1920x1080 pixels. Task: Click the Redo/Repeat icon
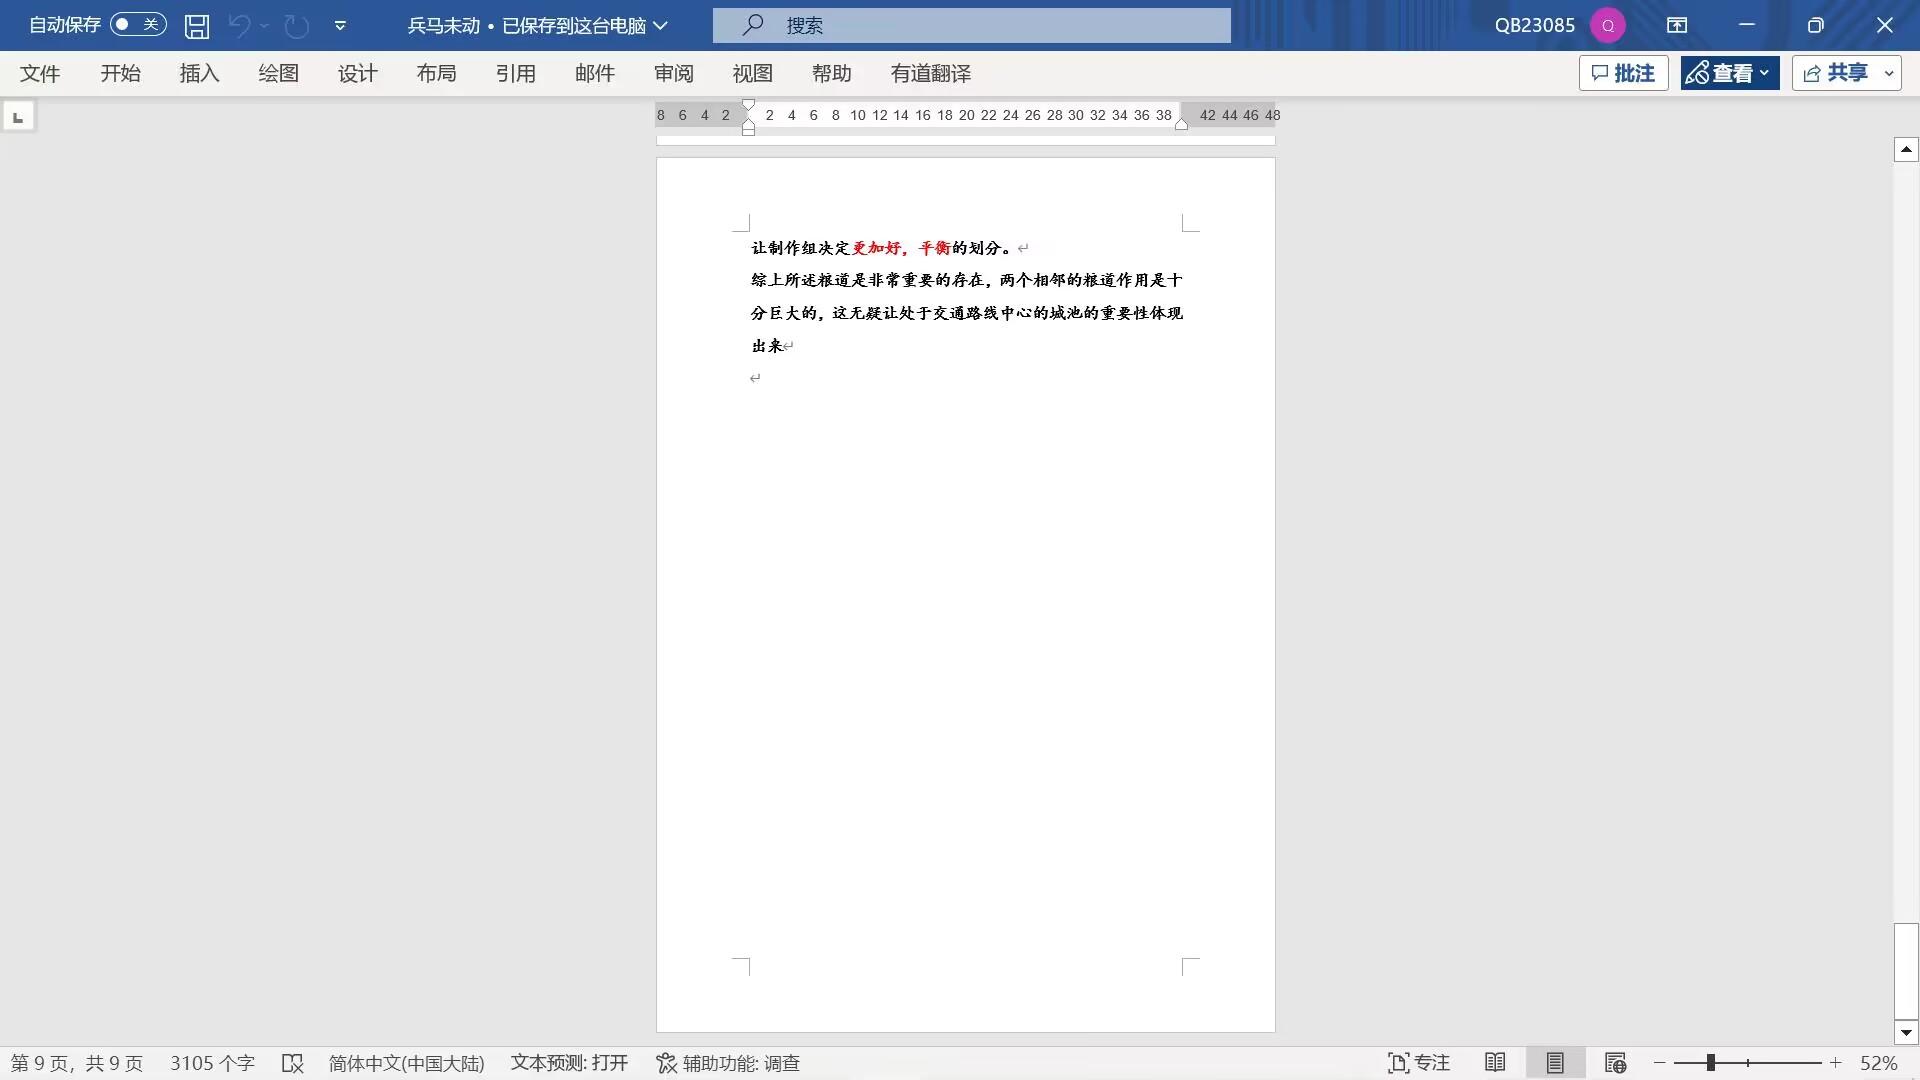(x=296, y=26)
